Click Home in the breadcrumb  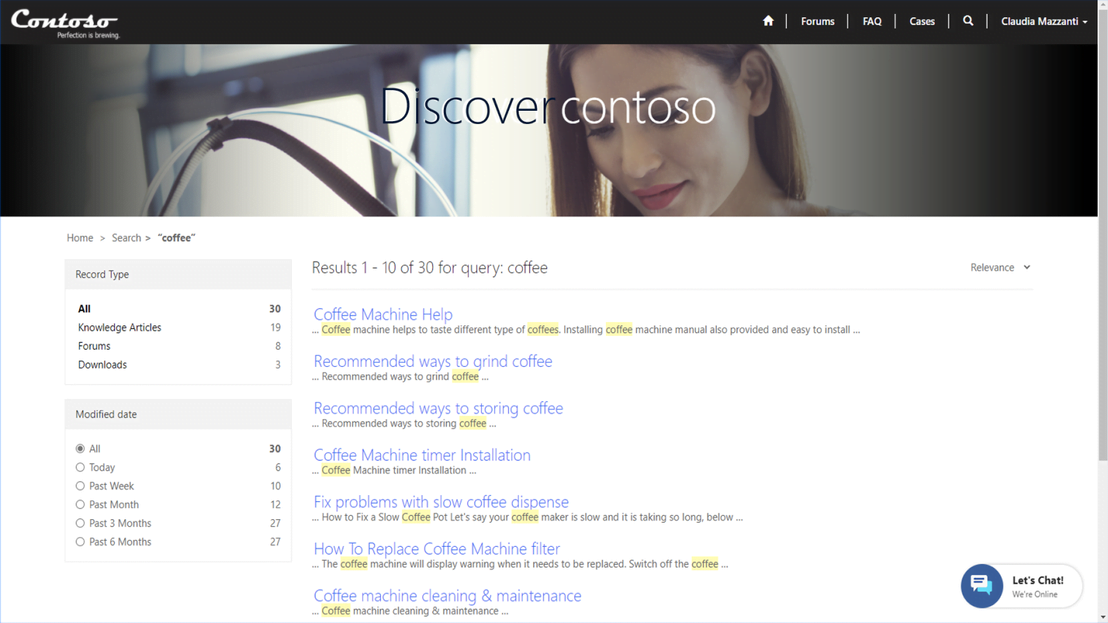[x=80, y=238]
